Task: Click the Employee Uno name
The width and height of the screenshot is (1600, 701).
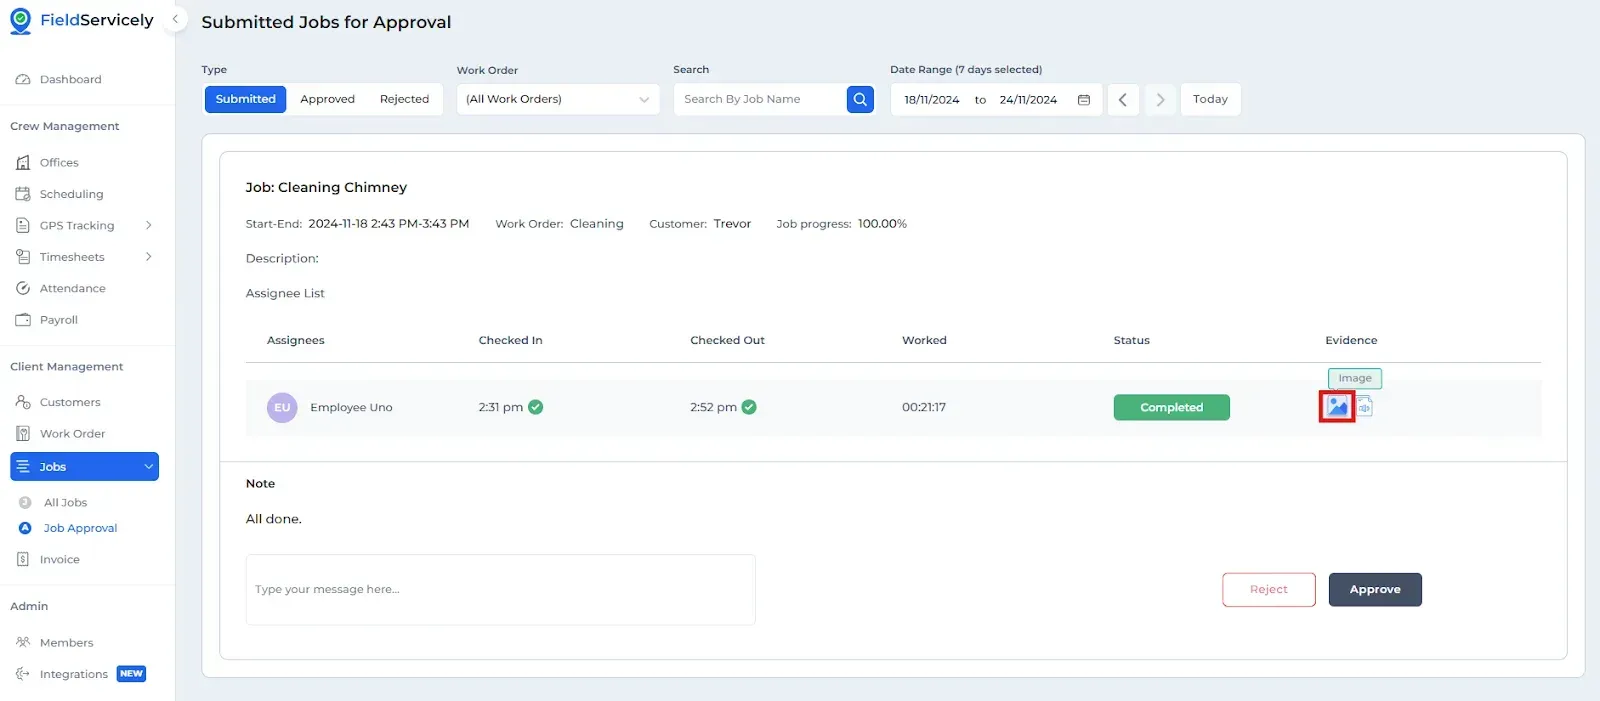Action: [351, 408]
